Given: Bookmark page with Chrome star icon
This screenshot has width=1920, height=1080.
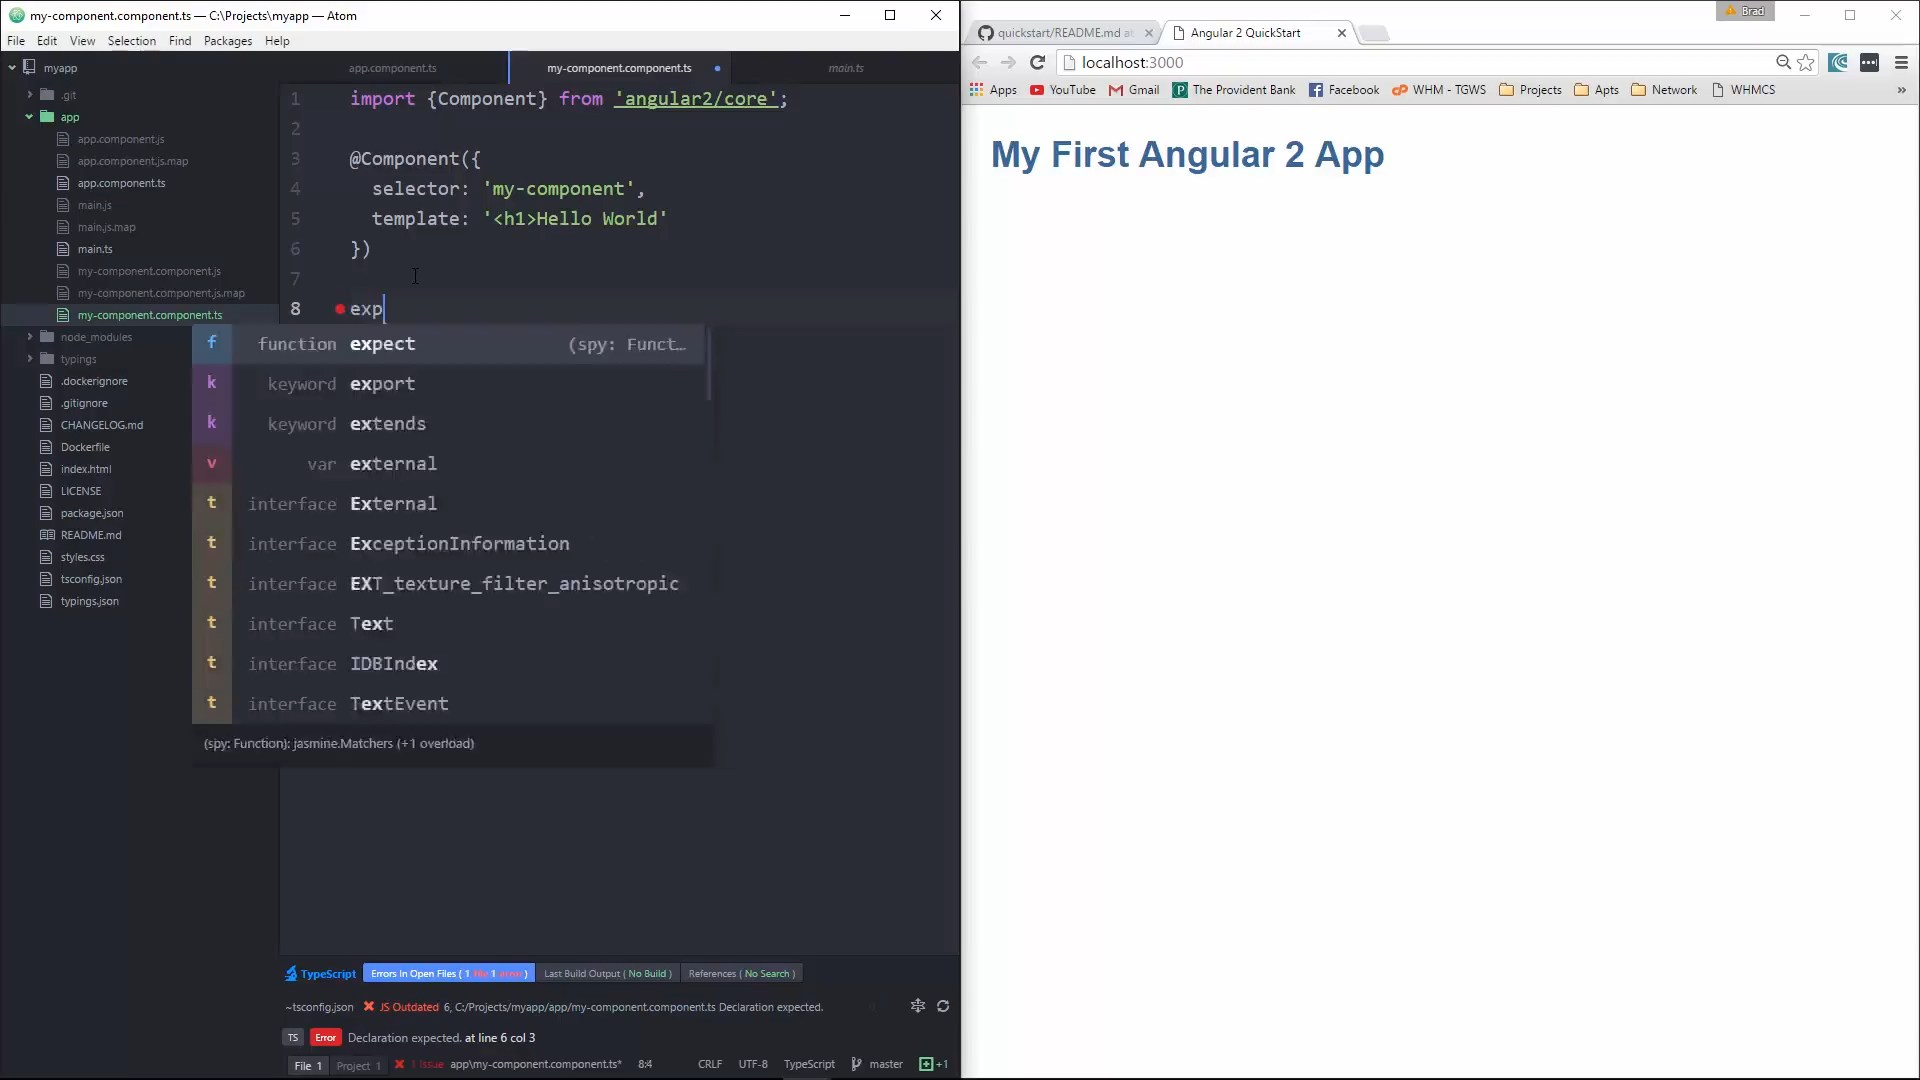Looking at the screenshot, I should click(1806, 62).
